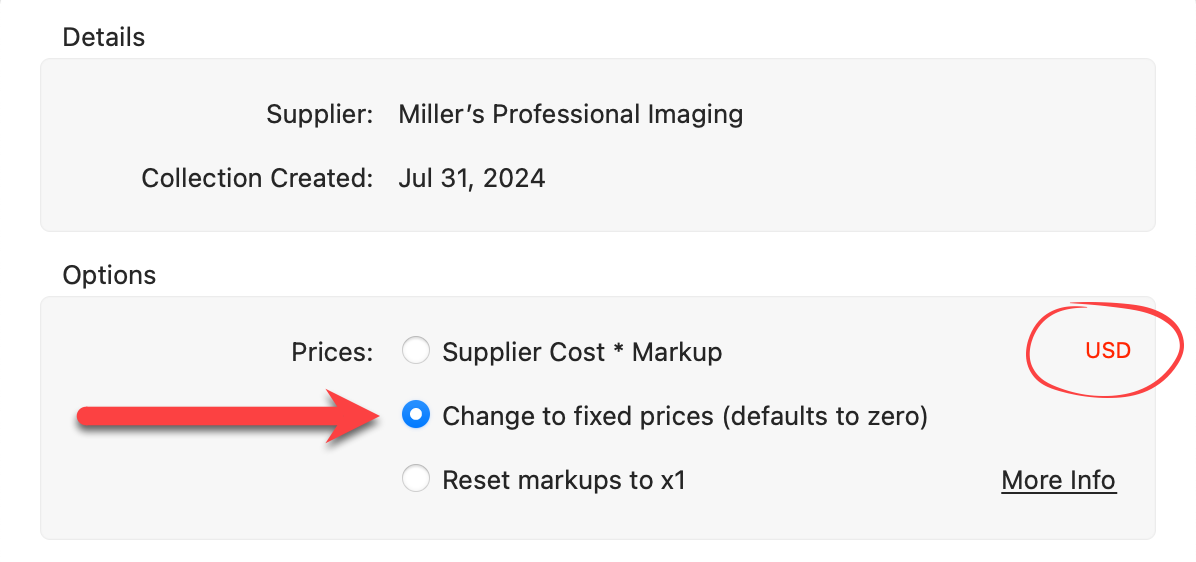Click the "Change to fixed prices" label text
The image size is (1196, 562).
578,416
